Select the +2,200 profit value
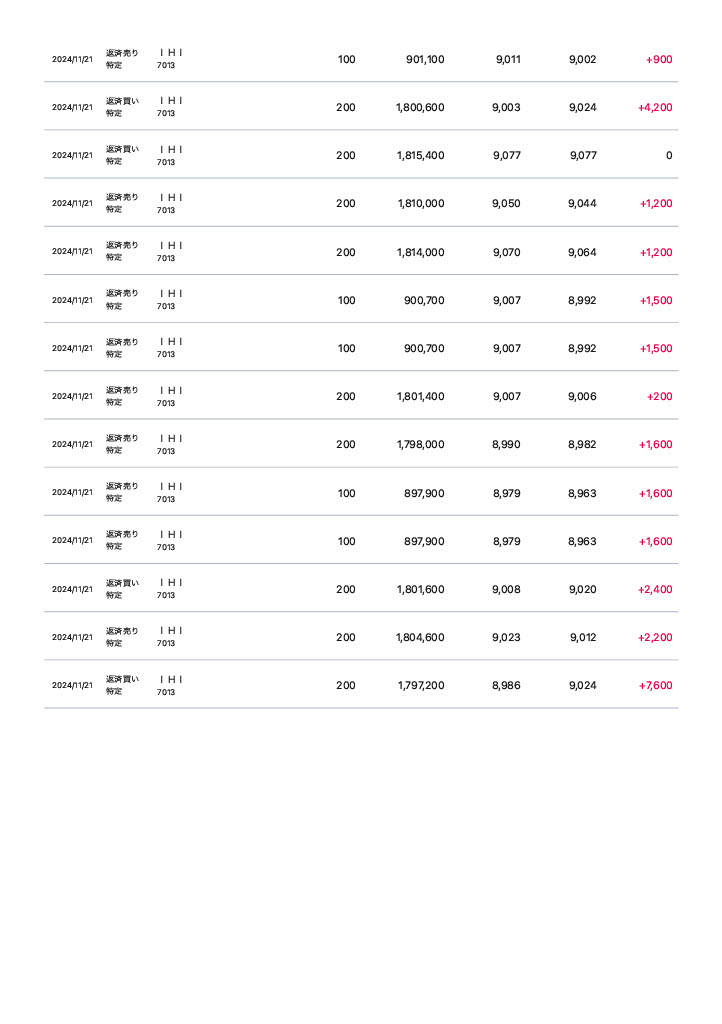722x1024 pixels. pos(655,637)
